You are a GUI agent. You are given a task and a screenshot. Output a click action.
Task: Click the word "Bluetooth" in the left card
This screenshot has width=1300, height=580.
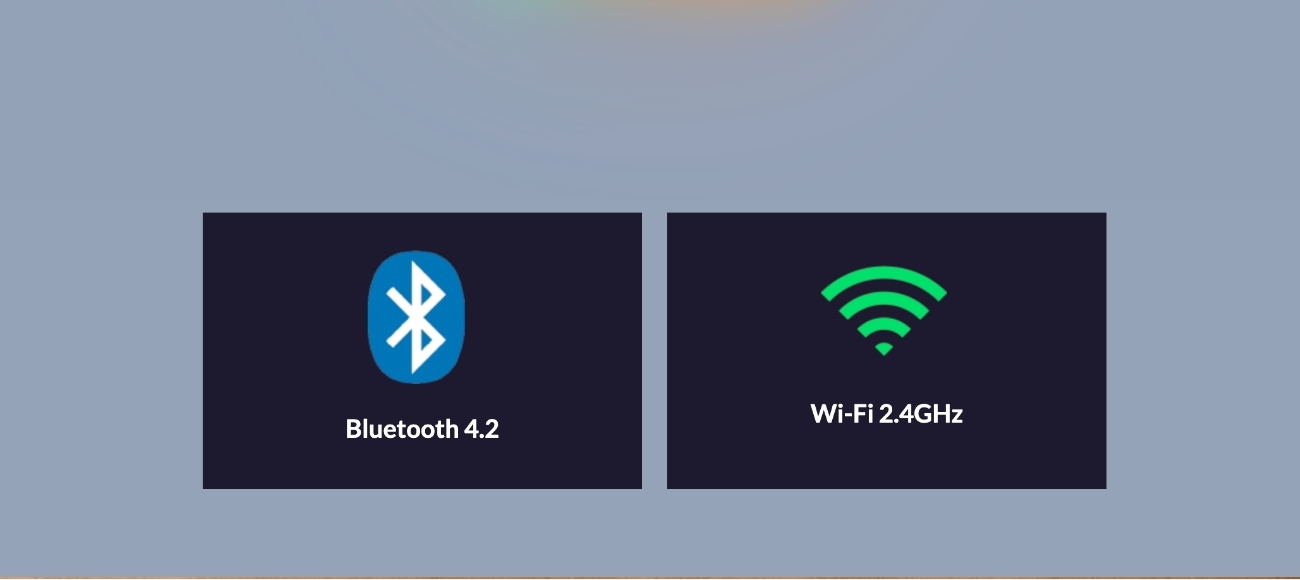click(x=401, y=429)
